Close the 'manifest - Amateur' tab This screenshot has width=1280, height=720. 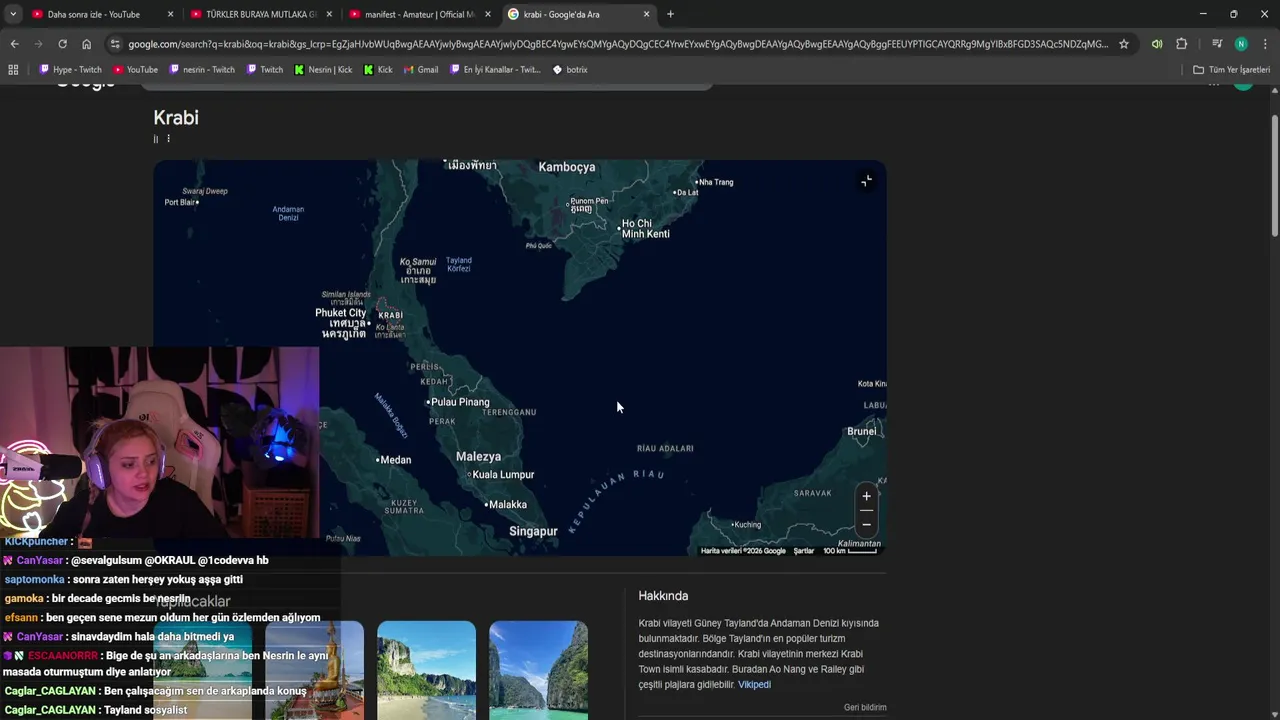coord(488,14)
